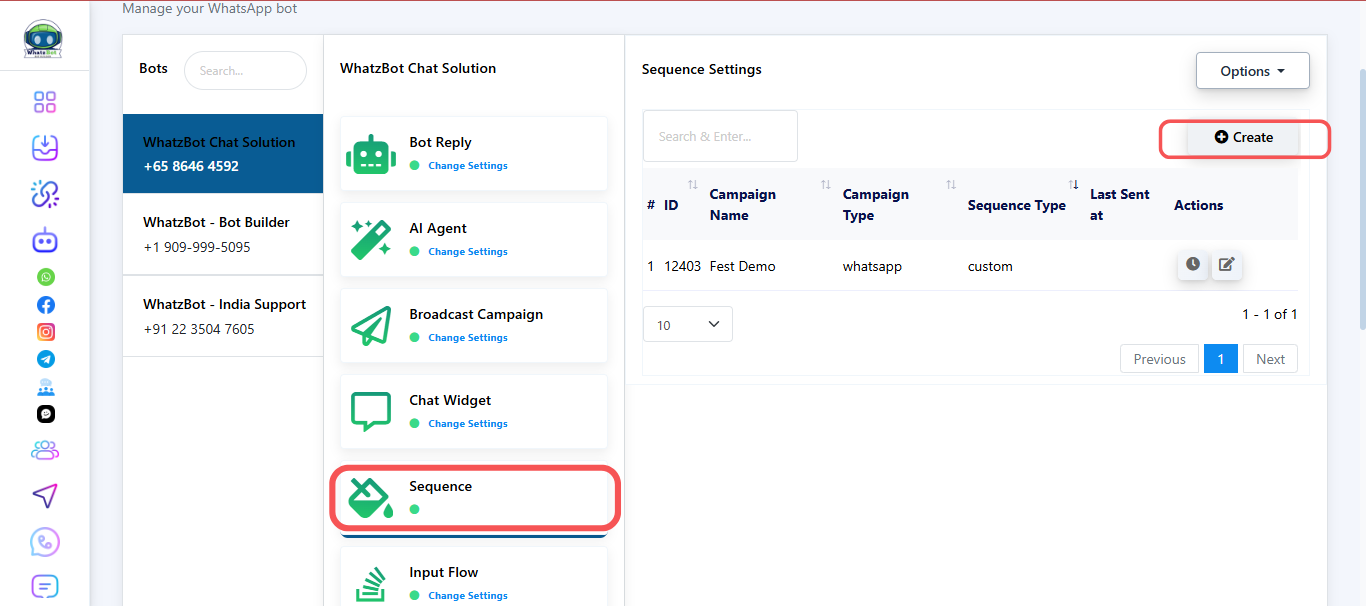This screenshot has height=606, width=1366.
Task: Select the Instagram icon in sidebar
Action: tap(46, 332)
